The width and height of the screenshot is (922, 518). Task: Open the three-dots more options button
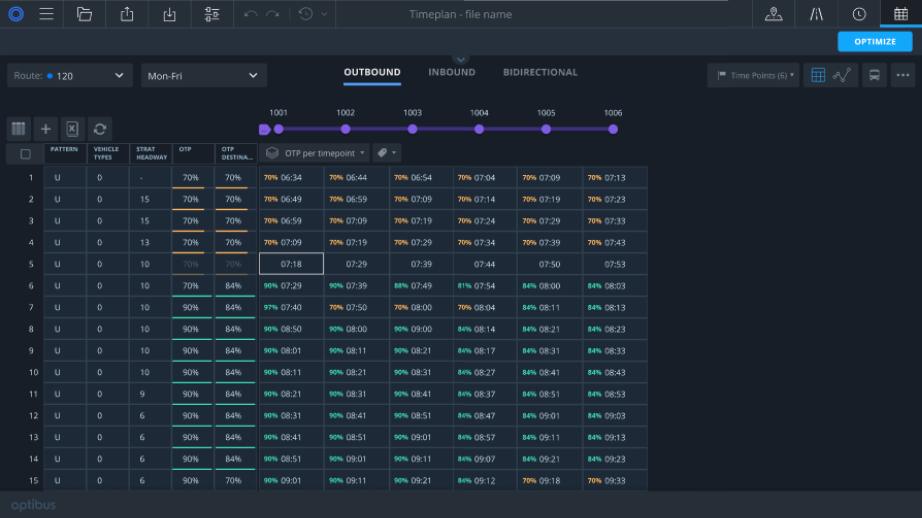[x=902, y=75]
